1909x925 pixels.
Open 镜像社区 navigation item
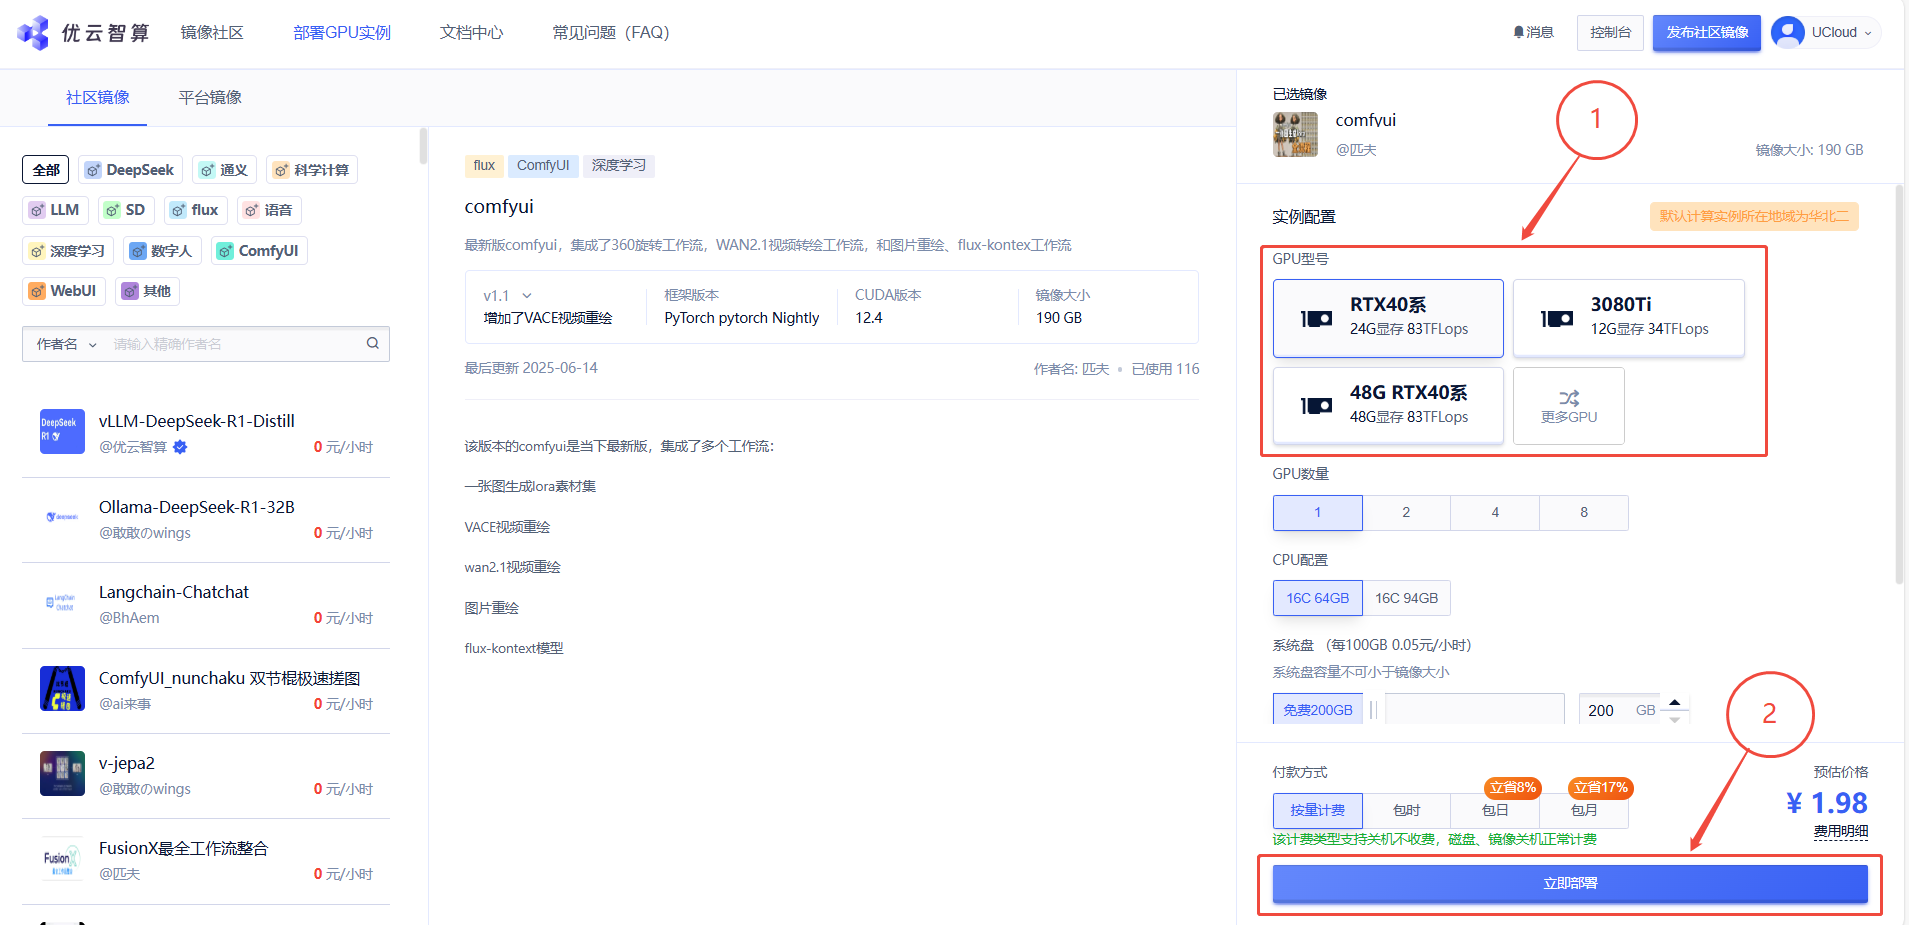point(212,33)
